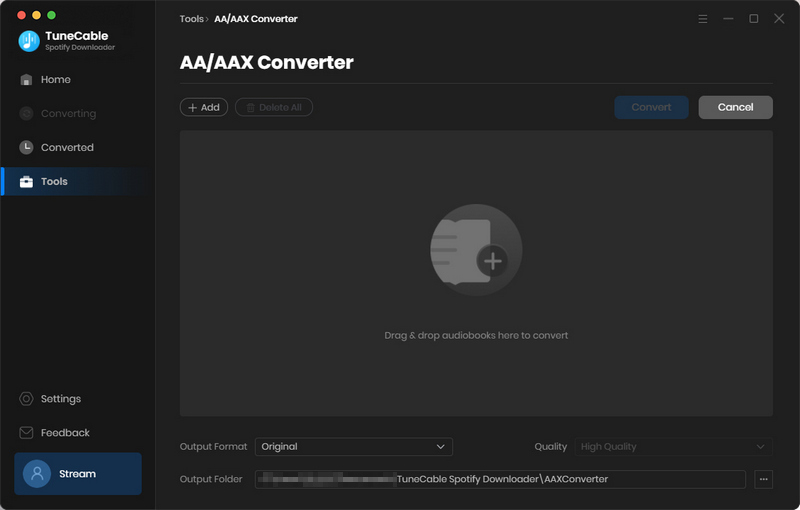Browse output folder with the ellipsis button
Viewport: 800px width, 510px height.
coord(763,479)
